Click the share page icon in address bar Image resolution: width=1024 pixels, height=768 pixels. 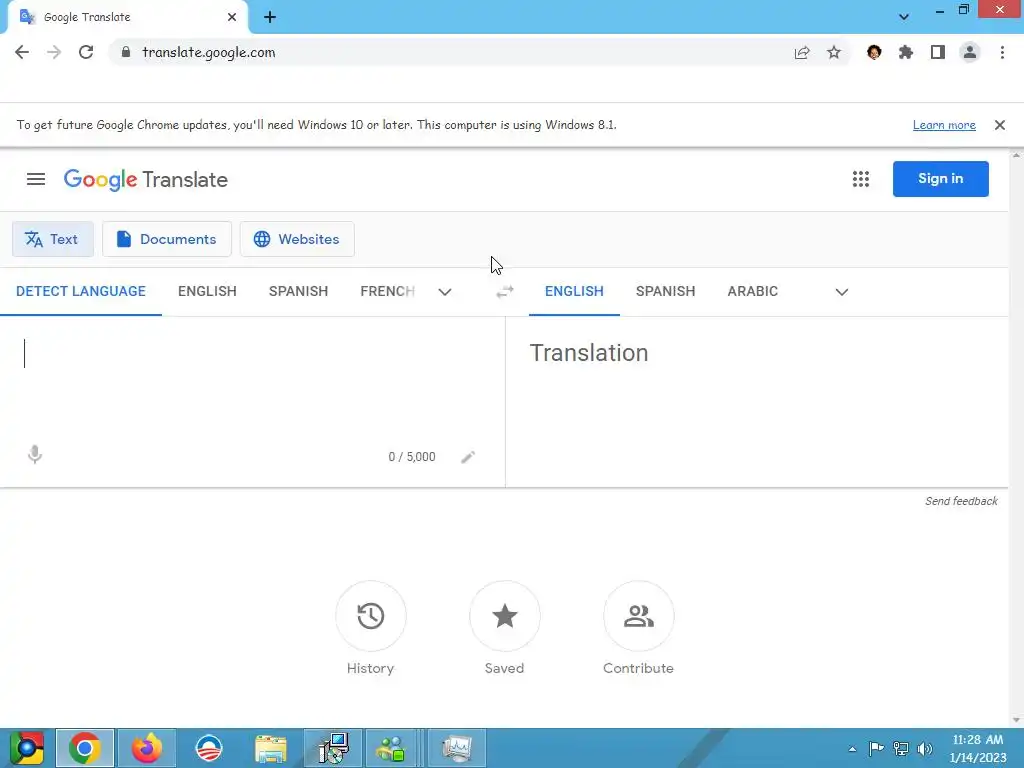(802, 53)
